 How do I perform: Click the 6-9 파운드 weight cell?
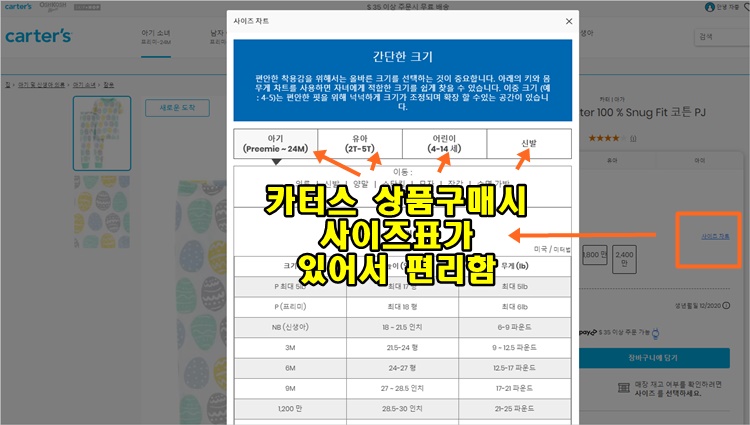(x=515, y=327)
